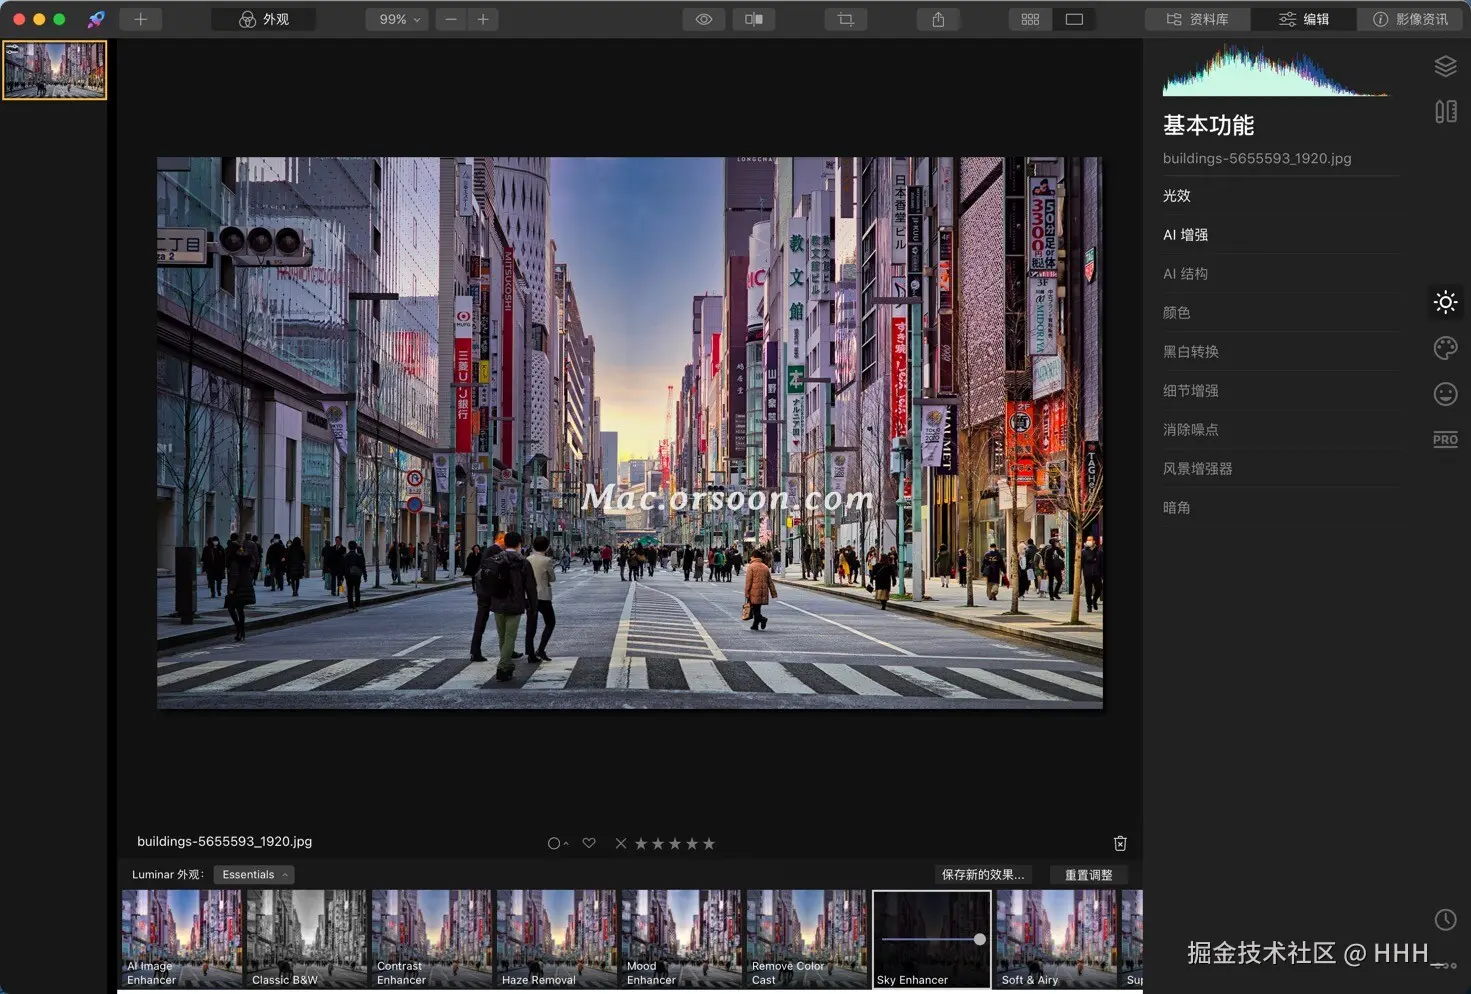Select the crop tool icon
1471x994 pixels.
pyautogui.click(x=845, y=19)
